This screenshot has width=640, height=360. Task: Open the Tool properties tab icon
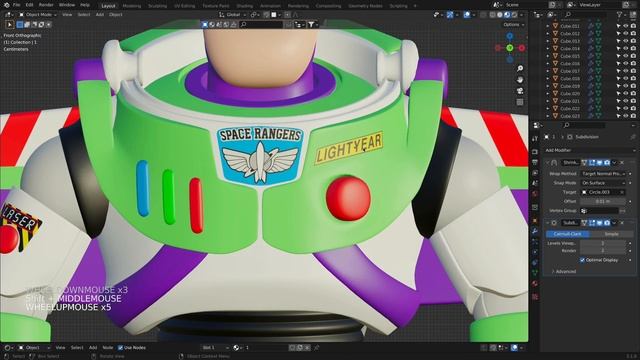535,139
